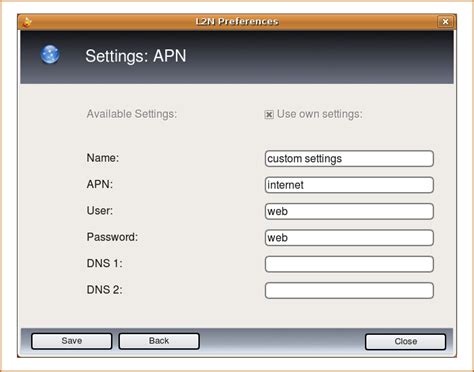Click the Close button in the bottom bar
This screenshot has height=372, width=474.
click(x=406, y=342)
